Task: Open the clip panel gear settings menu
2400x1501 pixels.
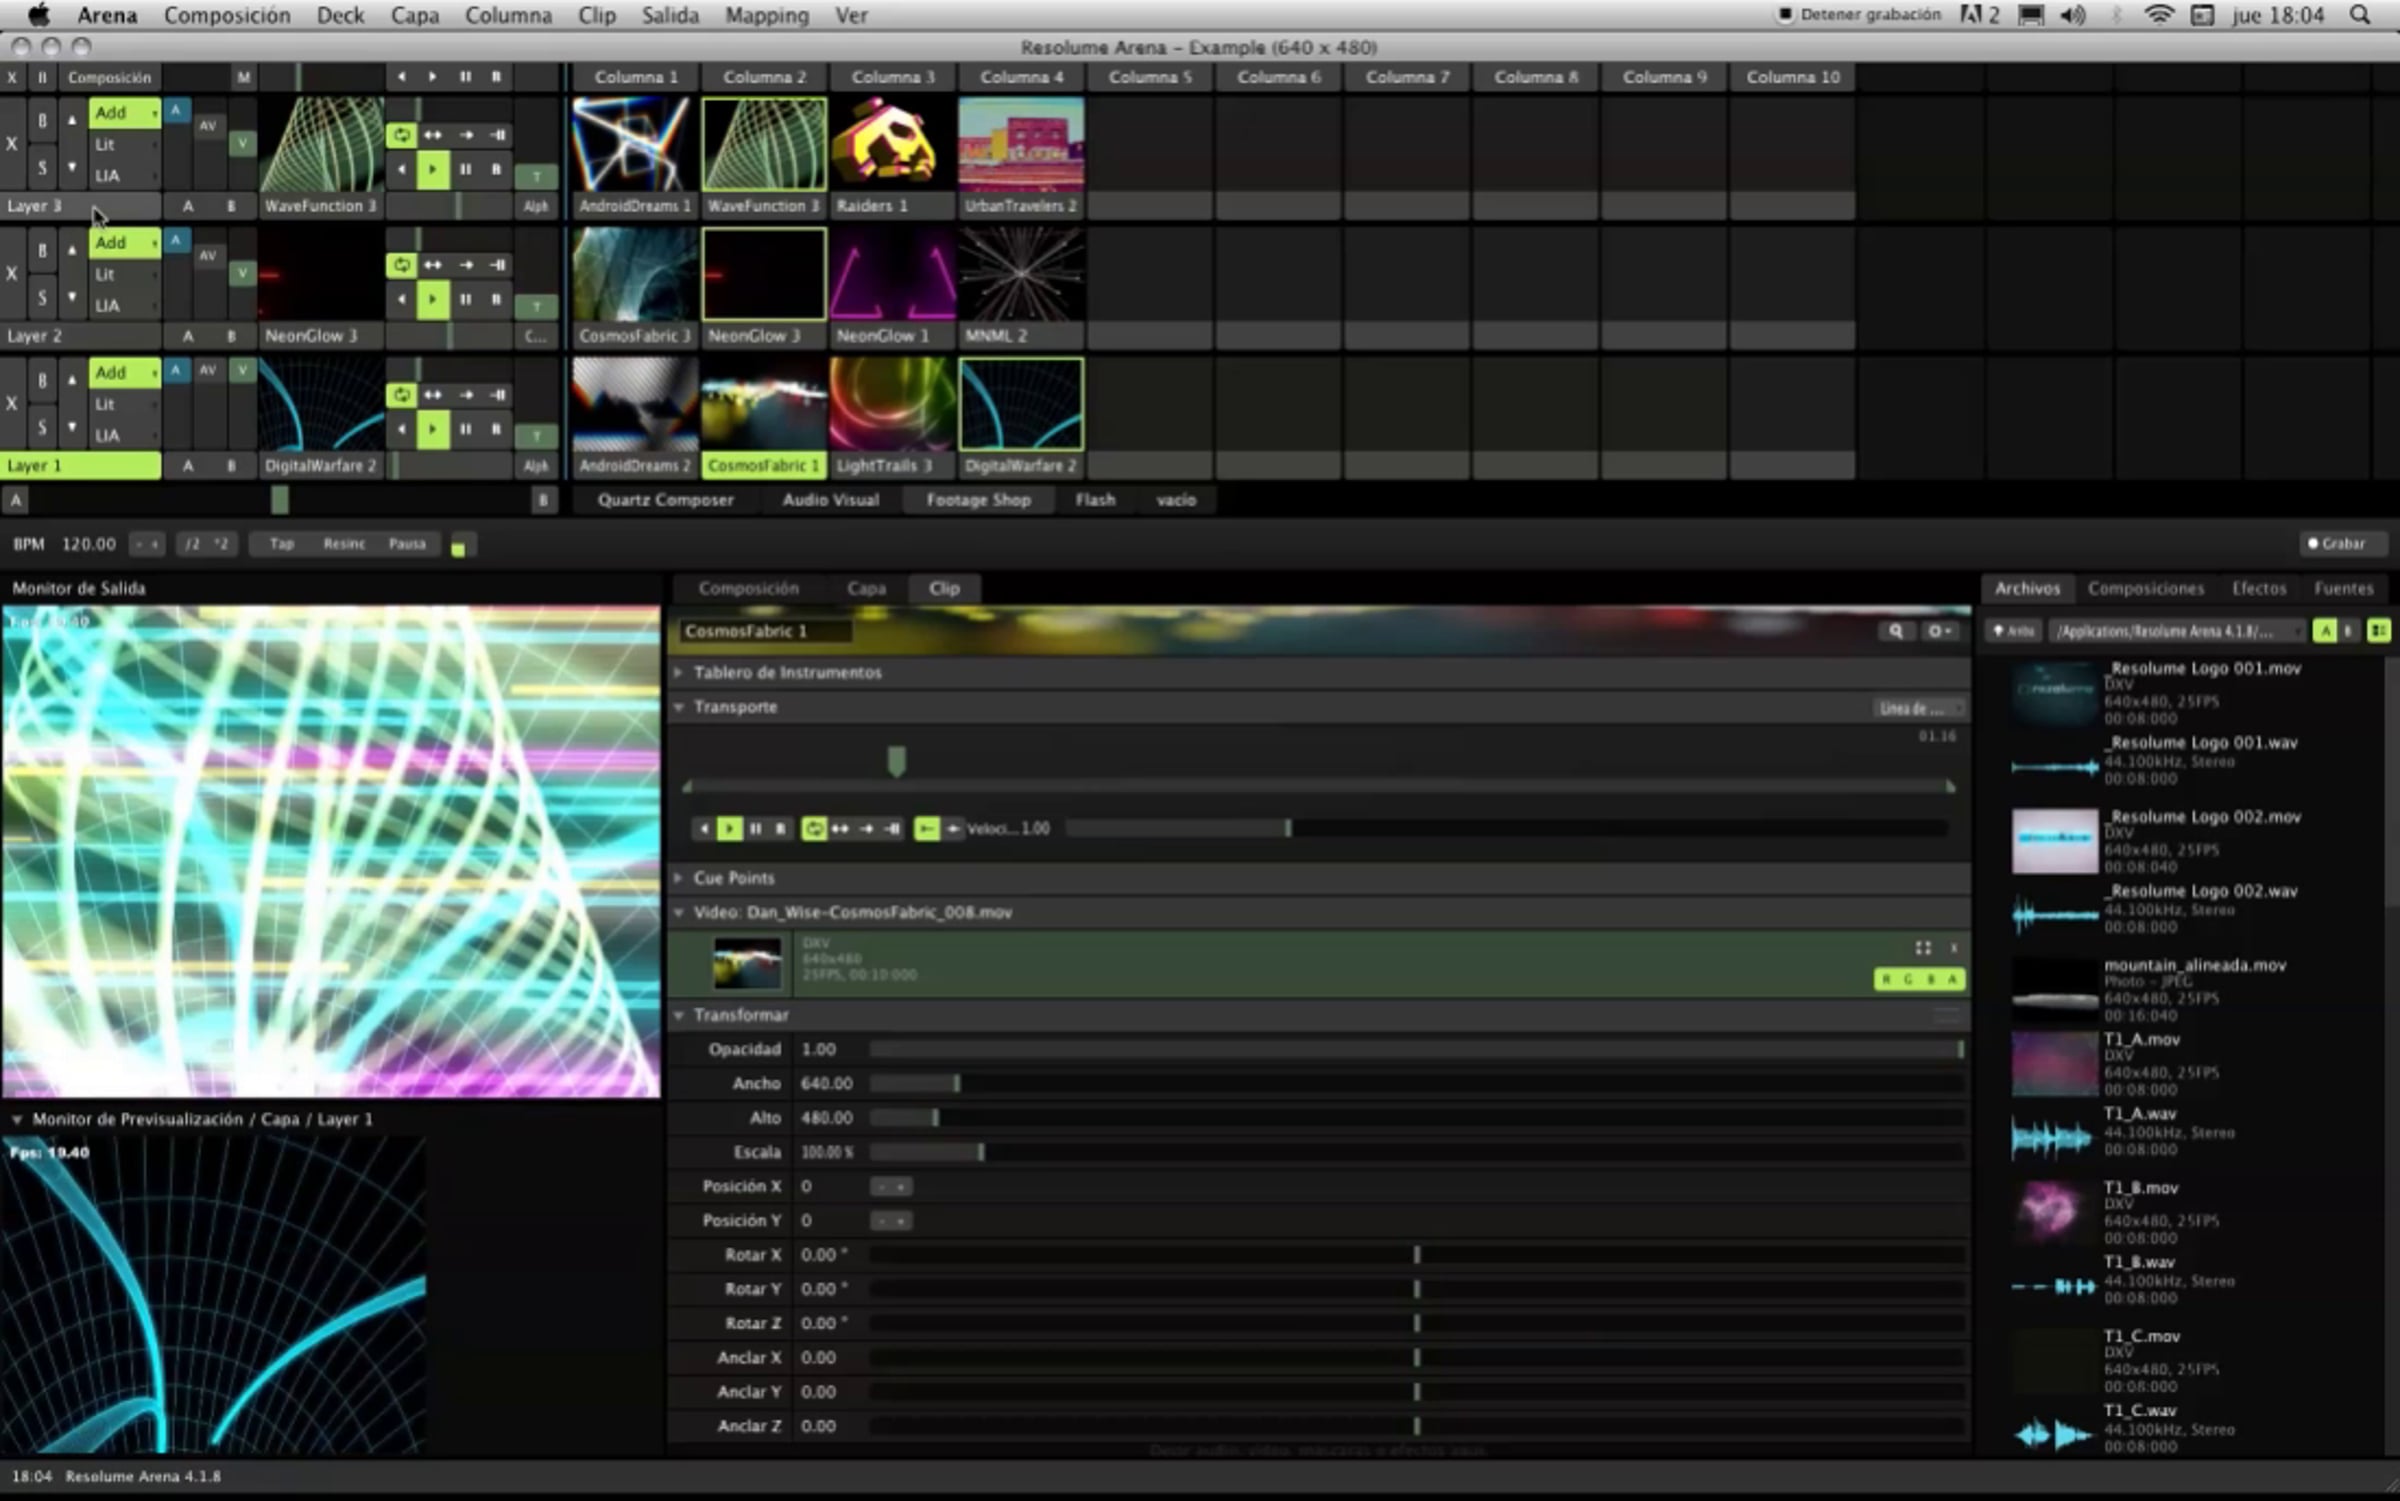Action: (1938, 631)
